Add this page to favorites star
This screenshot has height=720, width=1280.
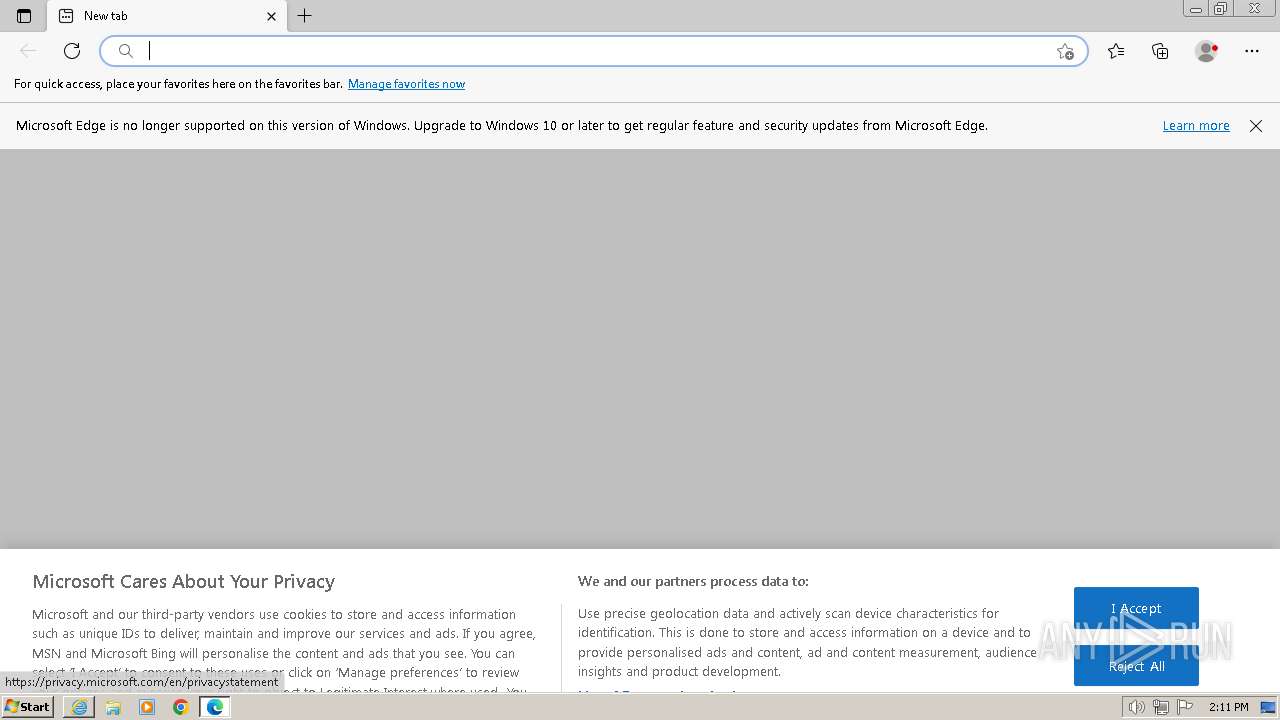pos(1065,51)
